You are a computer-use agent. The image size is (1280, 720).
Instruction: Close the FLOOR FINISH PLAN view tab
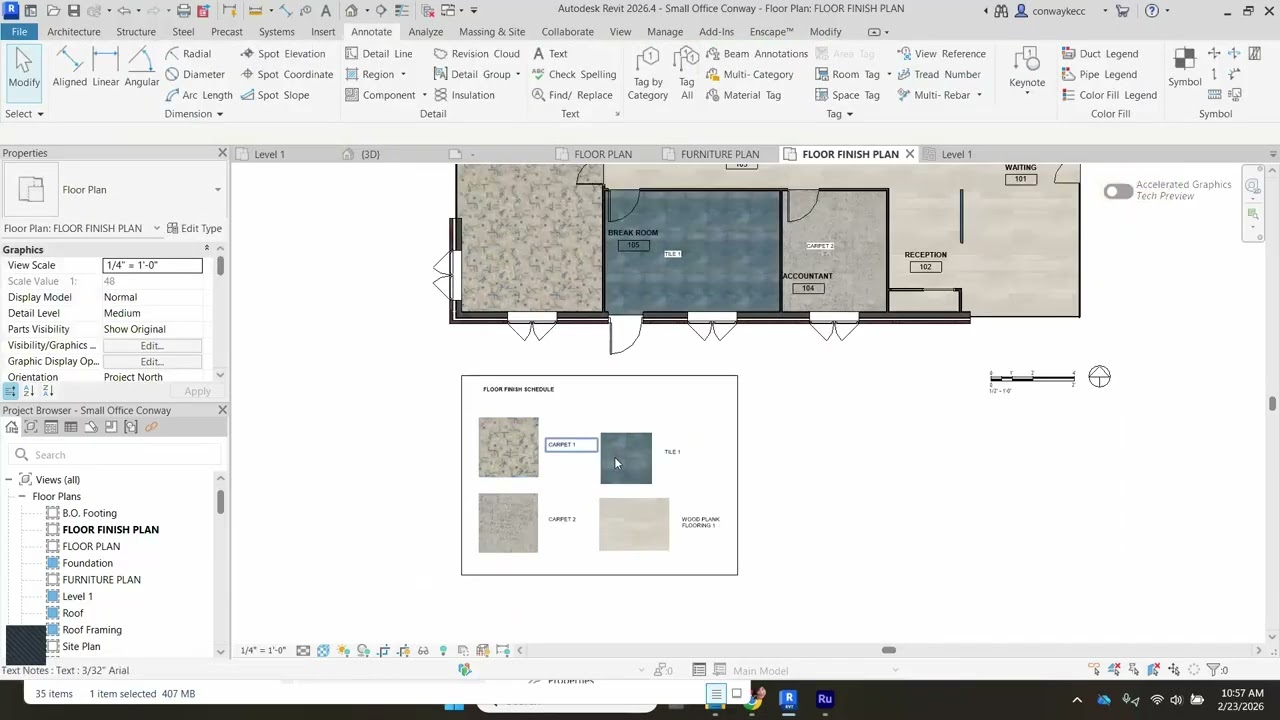coord(909,154)
